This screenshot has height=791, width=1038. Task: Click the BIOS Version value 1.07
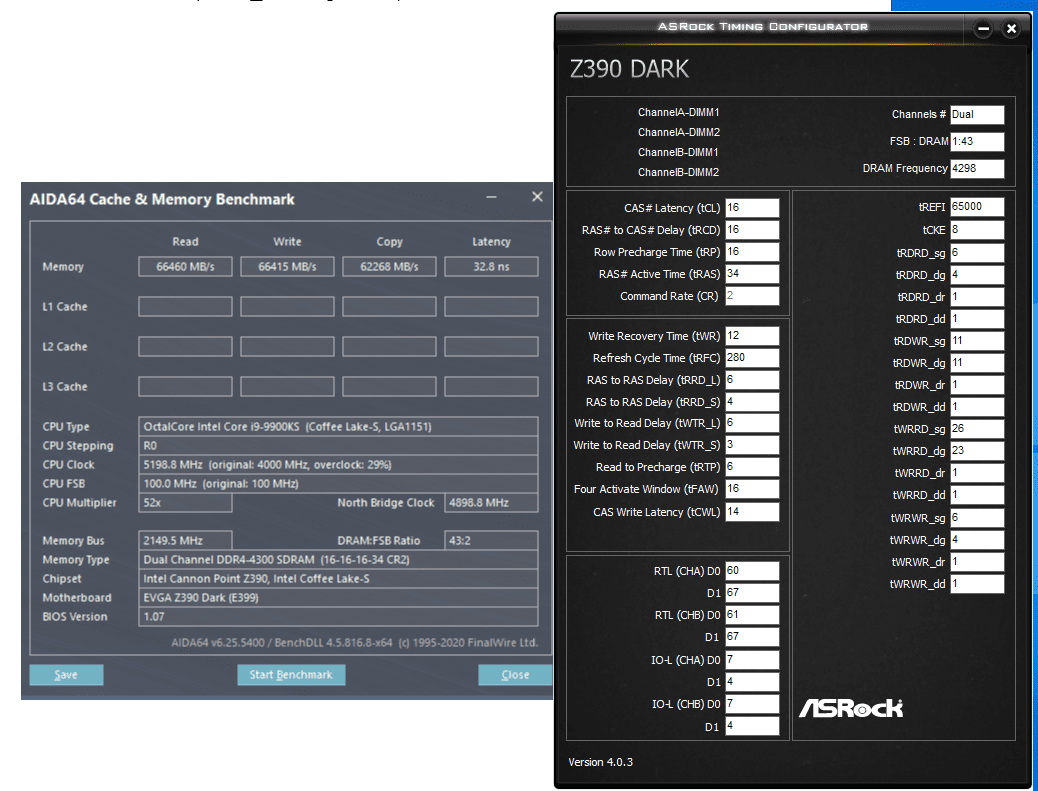pos(338,616)
